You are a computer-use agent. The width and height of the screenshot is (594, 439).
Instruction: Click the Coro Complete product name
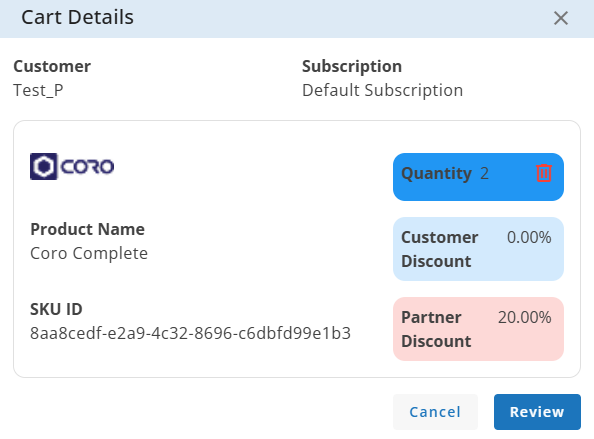[89, 253]
